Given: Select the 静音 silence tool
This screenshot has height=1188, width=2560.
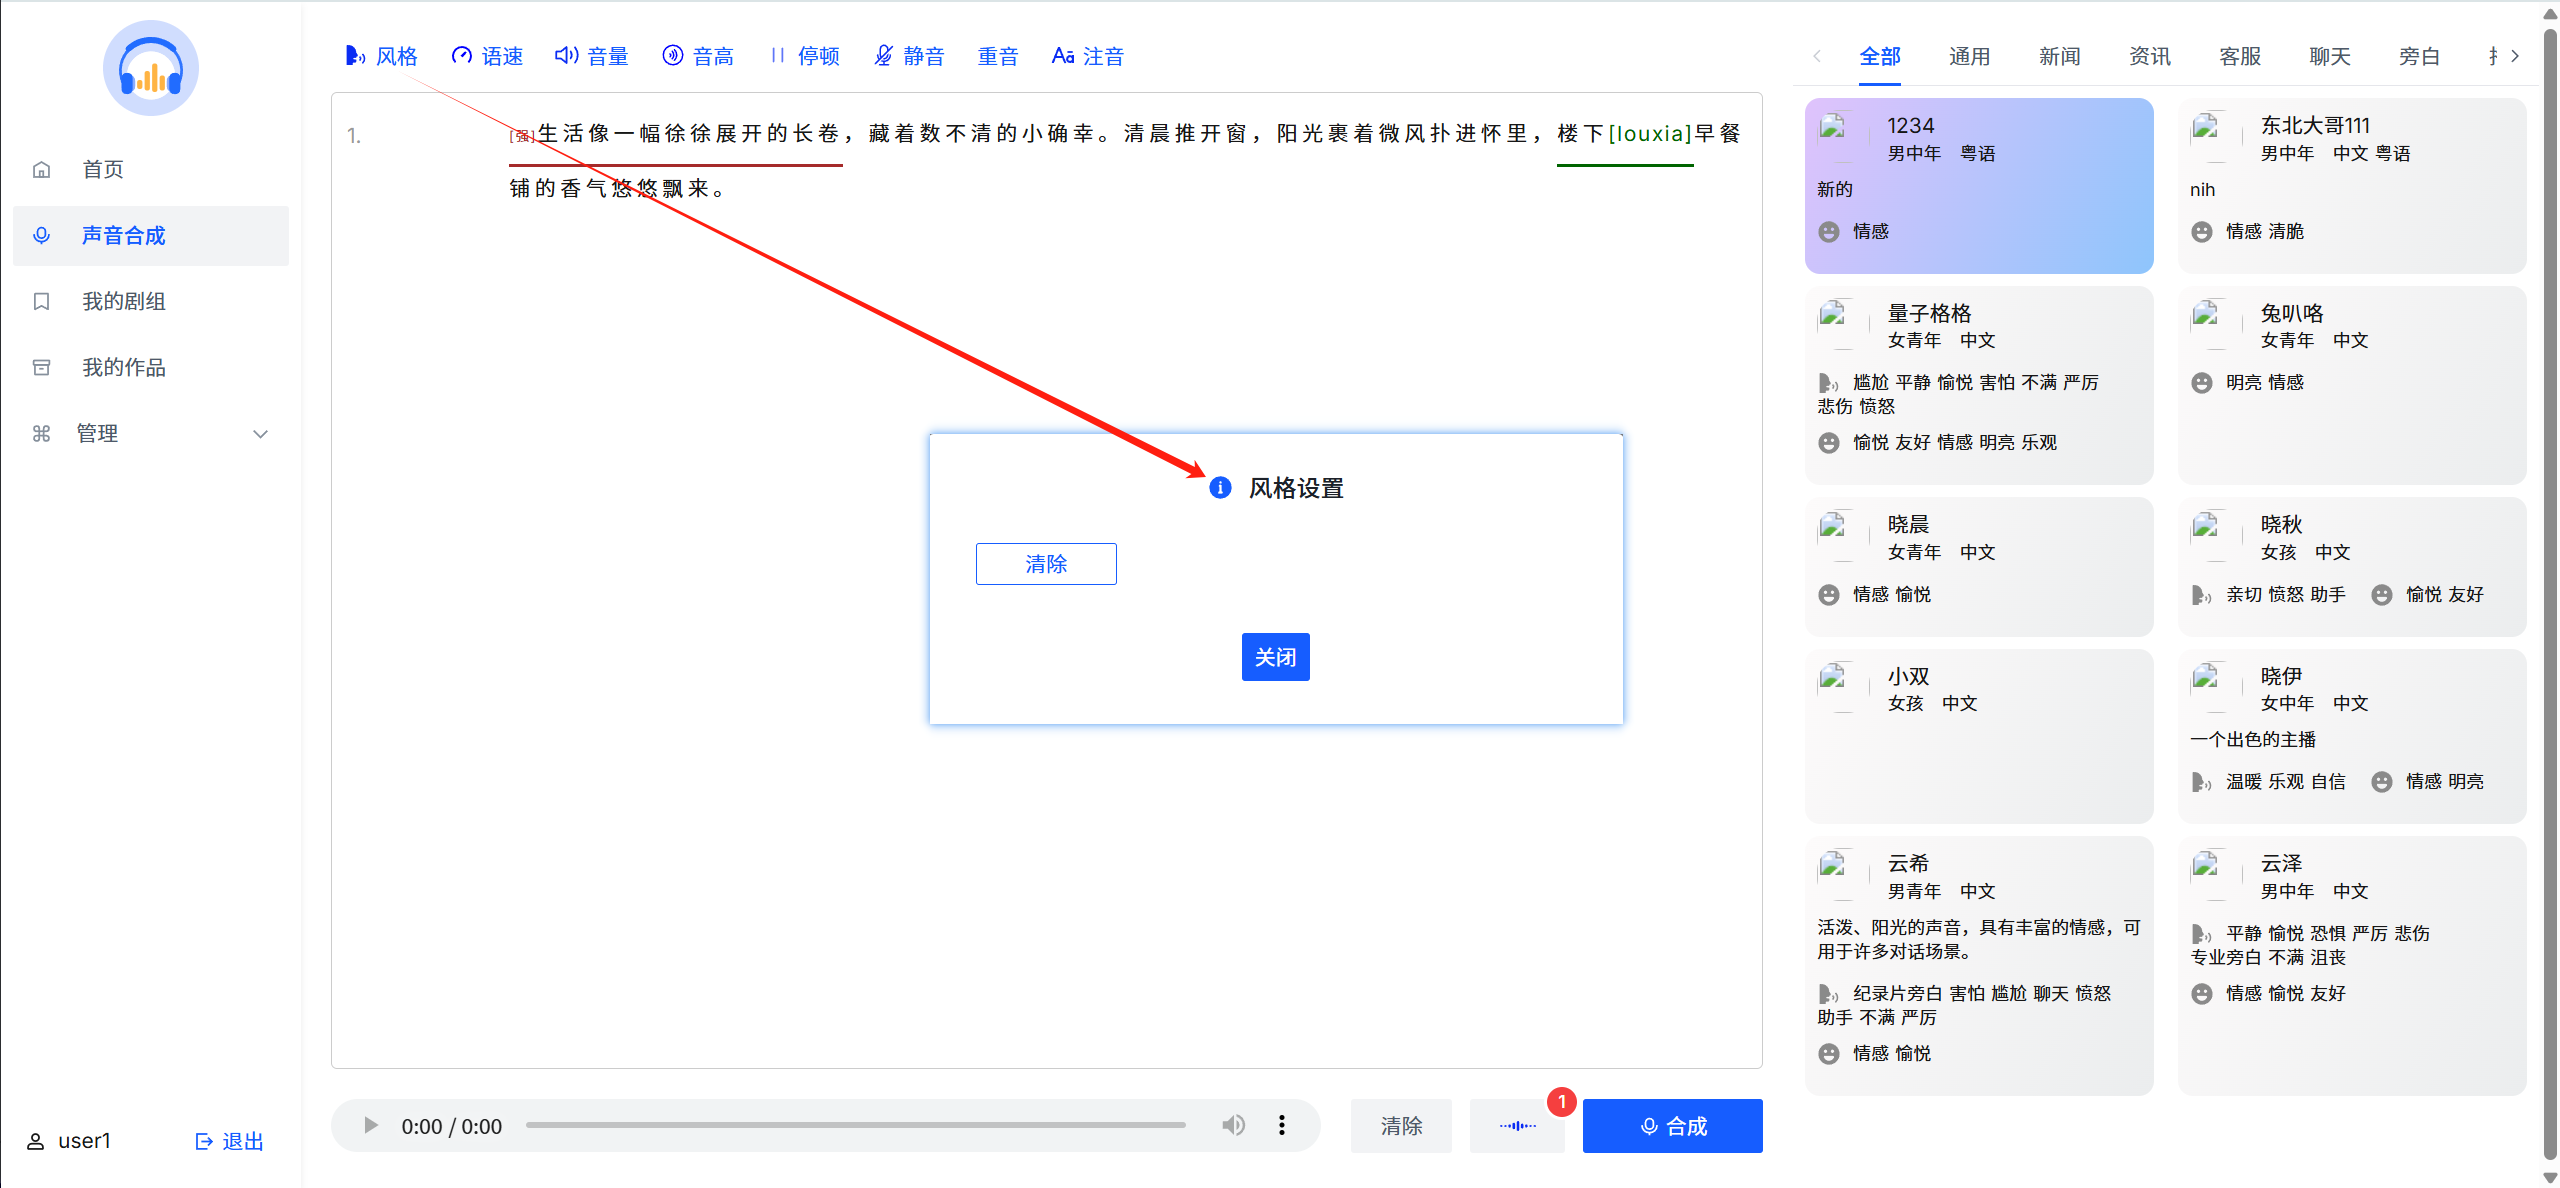Looking at the screenshot, I should 909,56.
